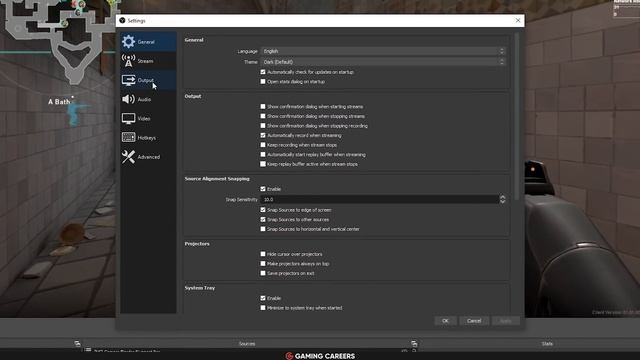The image size is (640, 360).
Task: Click the Sources panel header
Action: click(247, 344)
